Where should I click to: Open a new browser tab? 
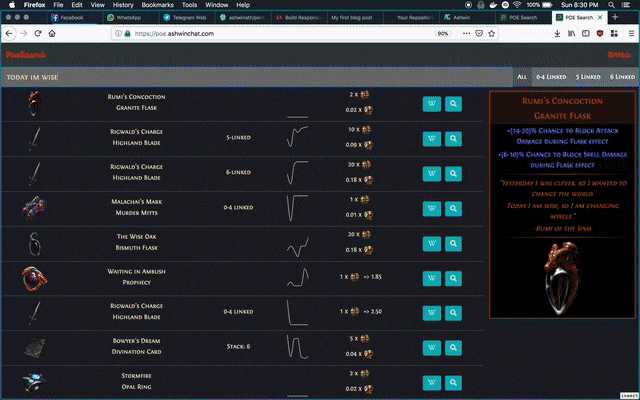[x=615, y=17]
